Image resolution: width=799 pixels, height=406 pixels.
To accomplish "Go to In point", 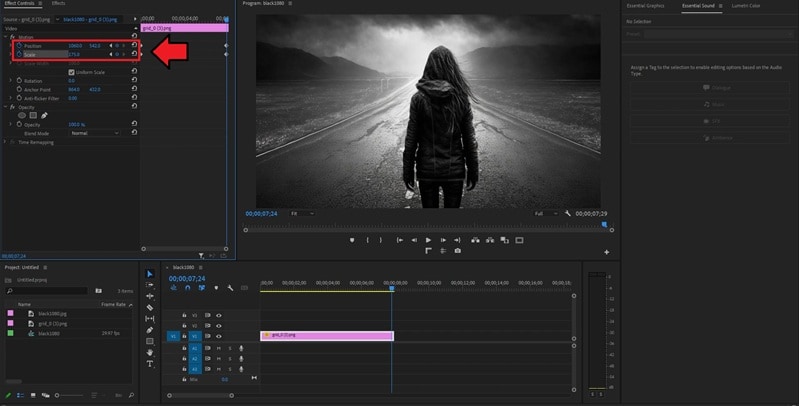I will click(400, 240).
